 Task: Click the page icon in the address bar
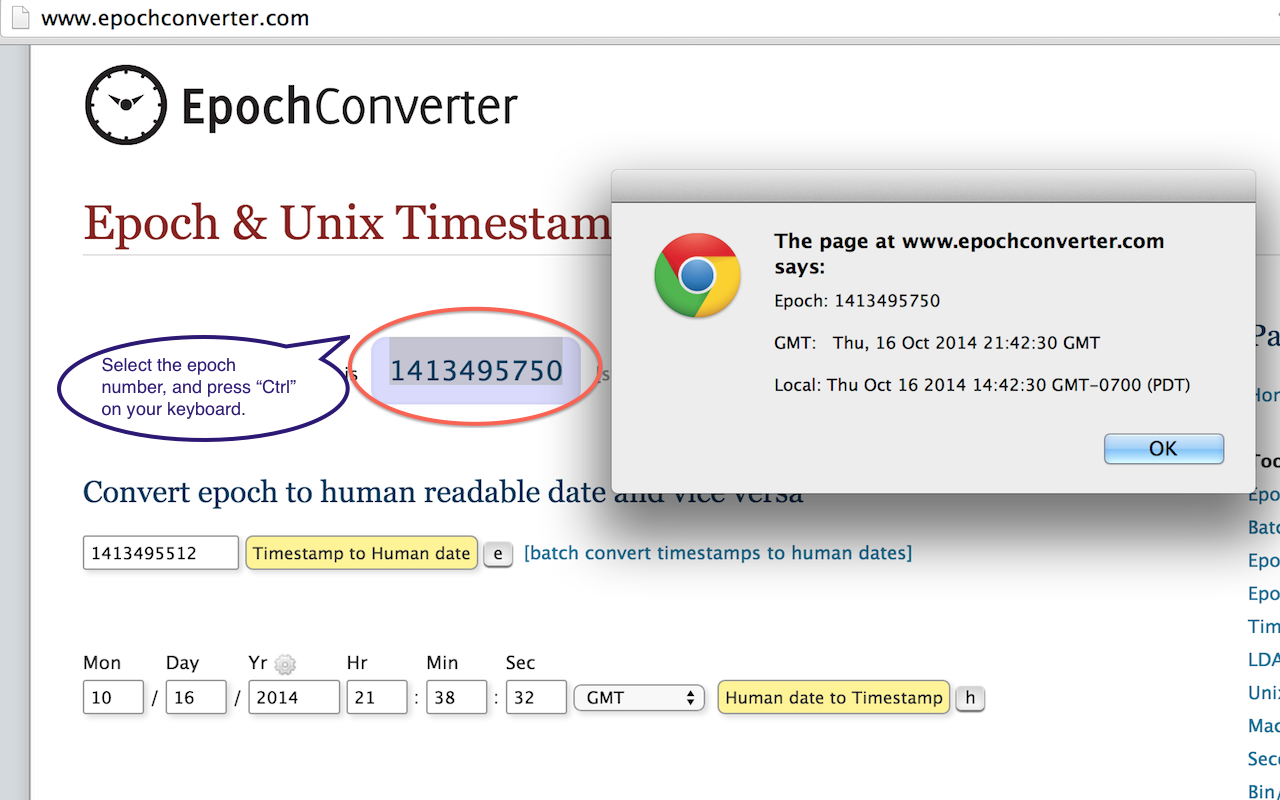pyautogui.click(x=20, y=18)
